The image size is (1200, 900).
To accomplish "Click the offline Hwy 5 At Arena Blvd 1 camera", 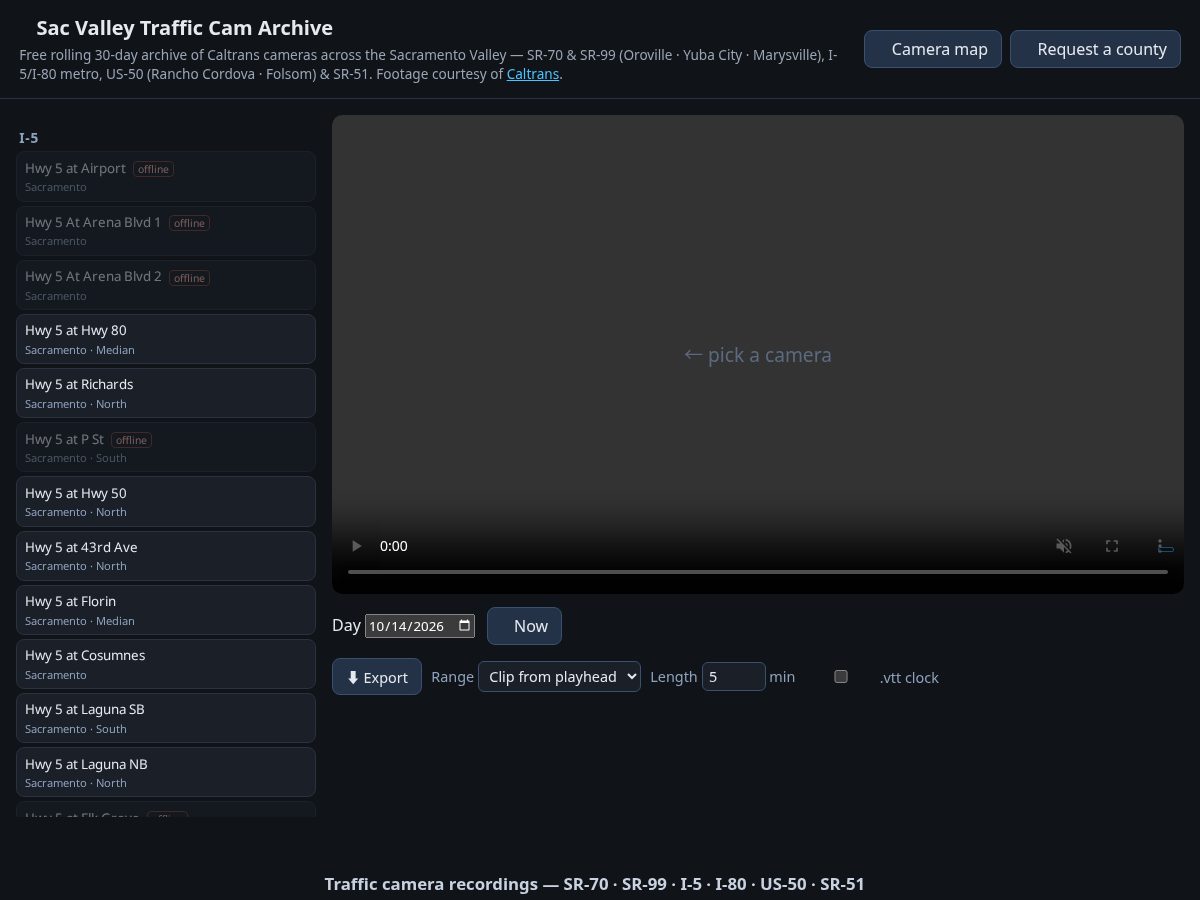I will point(166,231).
